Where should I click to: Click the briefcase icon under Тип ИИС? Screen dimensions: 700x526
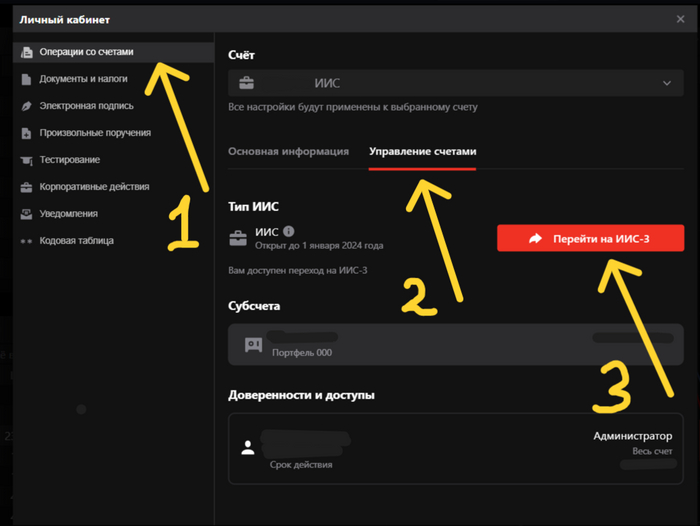pyautogui.click(x=238, y=238)
